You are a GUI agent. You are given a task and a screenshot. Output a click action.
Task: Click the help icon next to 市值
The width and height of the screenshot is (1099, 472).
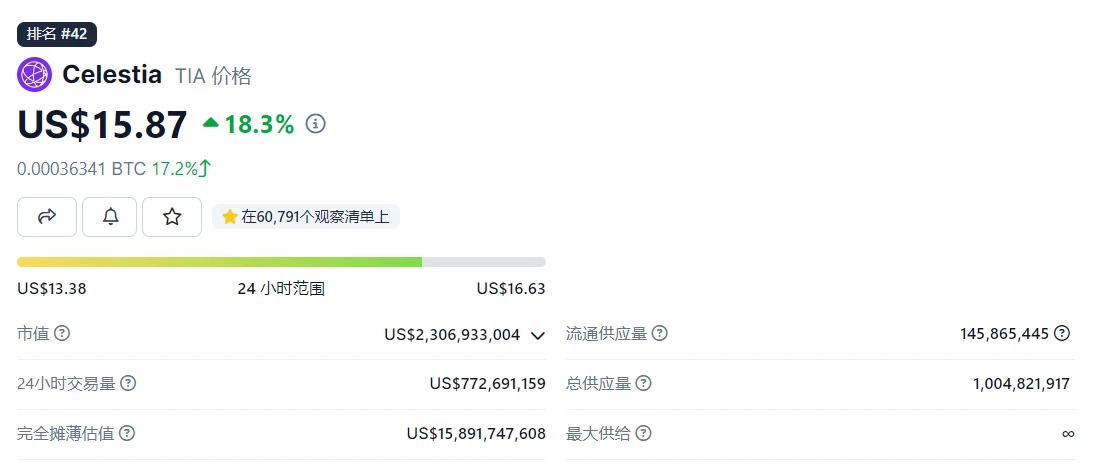(x=62, y=333)
